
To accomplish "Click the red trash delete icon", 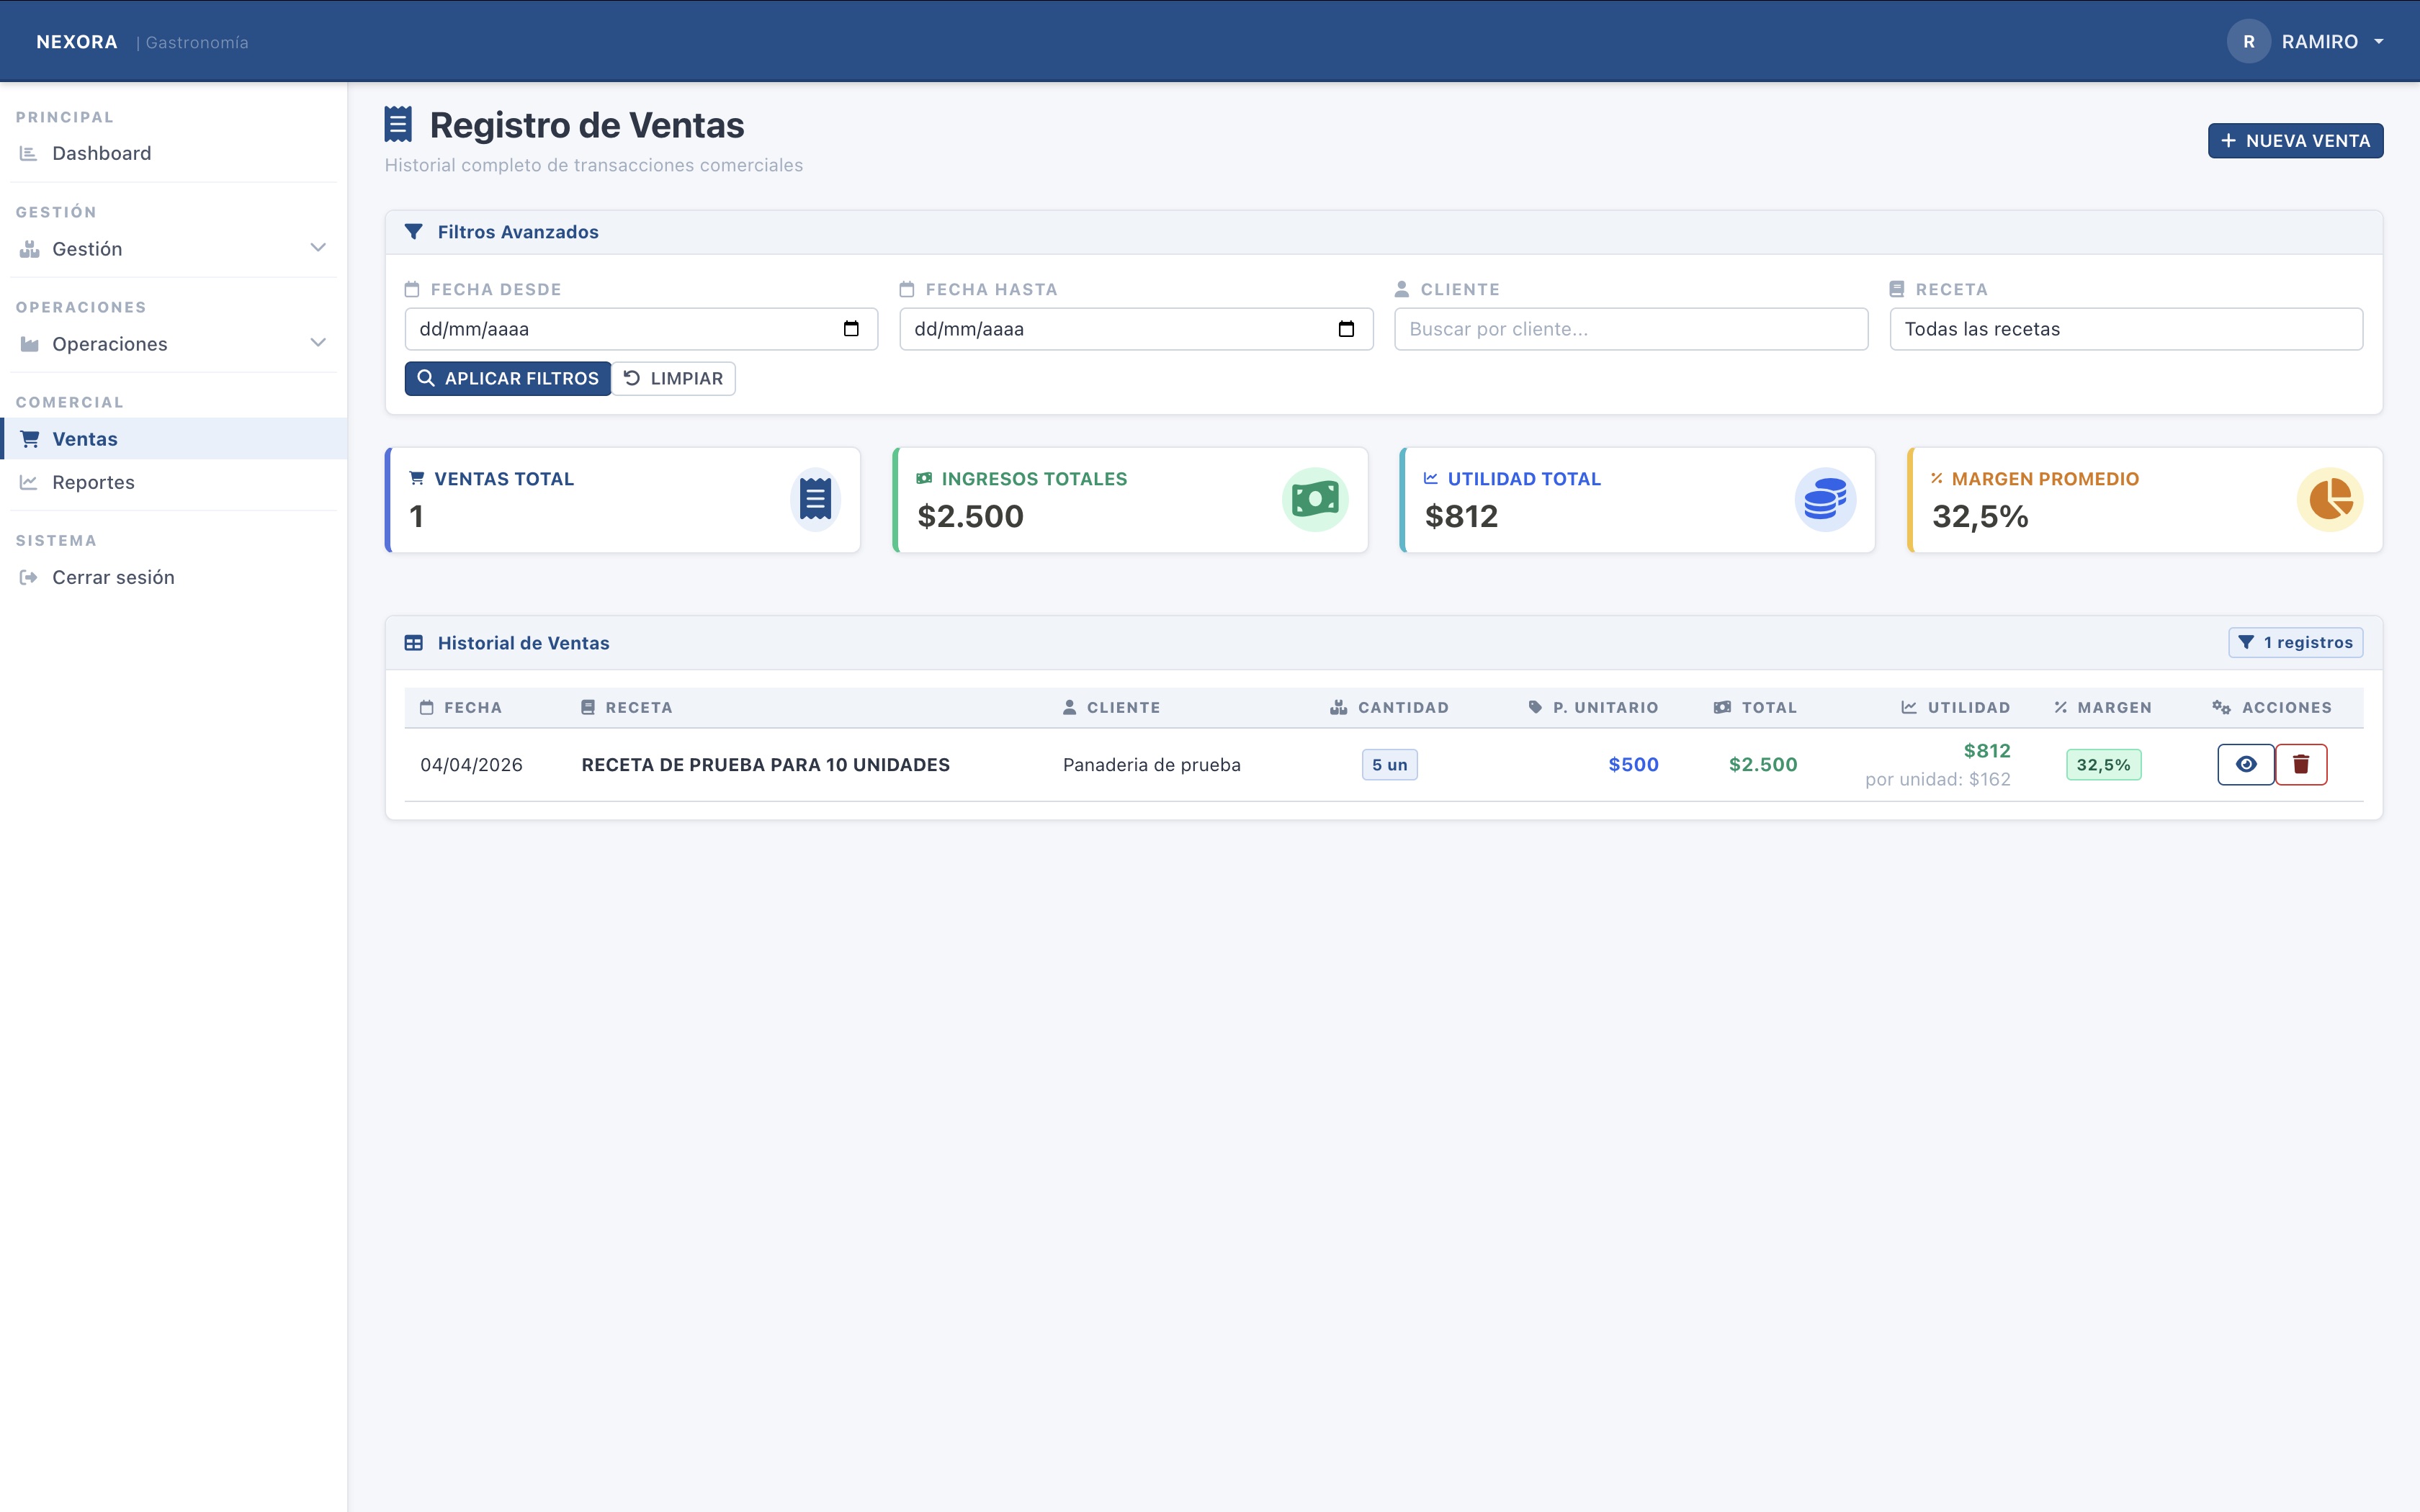I will click(x=2301, y=765).
